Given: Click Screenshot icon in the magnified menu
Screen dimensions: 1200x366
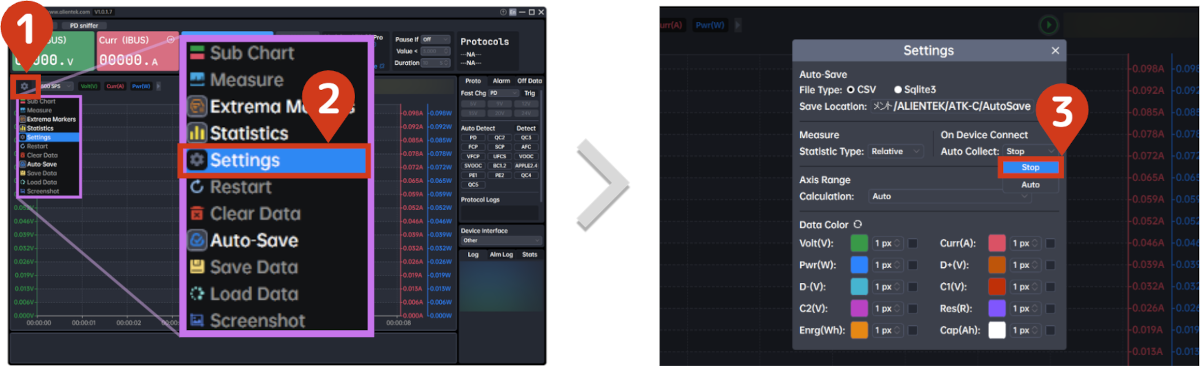Looking at the screenshot, I should [x=196, y=321].
